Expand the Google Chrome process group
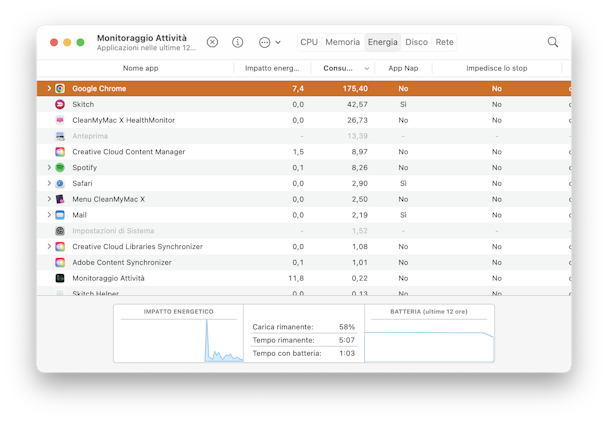Image resolution: width=608 pixels, height=421 pixels. coord(49,88)
